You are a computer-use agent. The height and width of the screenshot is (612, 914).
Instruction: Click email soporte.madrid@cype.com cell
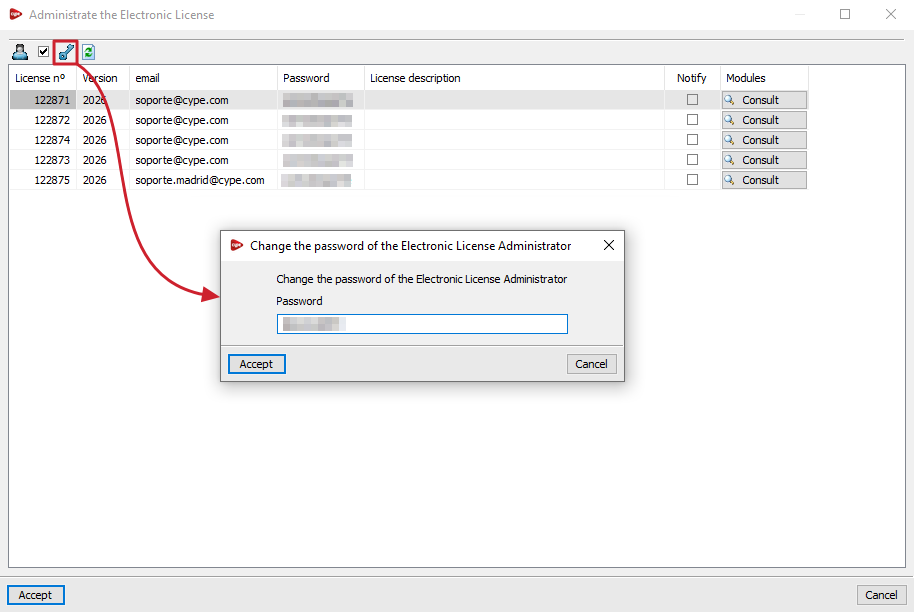[x=203, y=180]
